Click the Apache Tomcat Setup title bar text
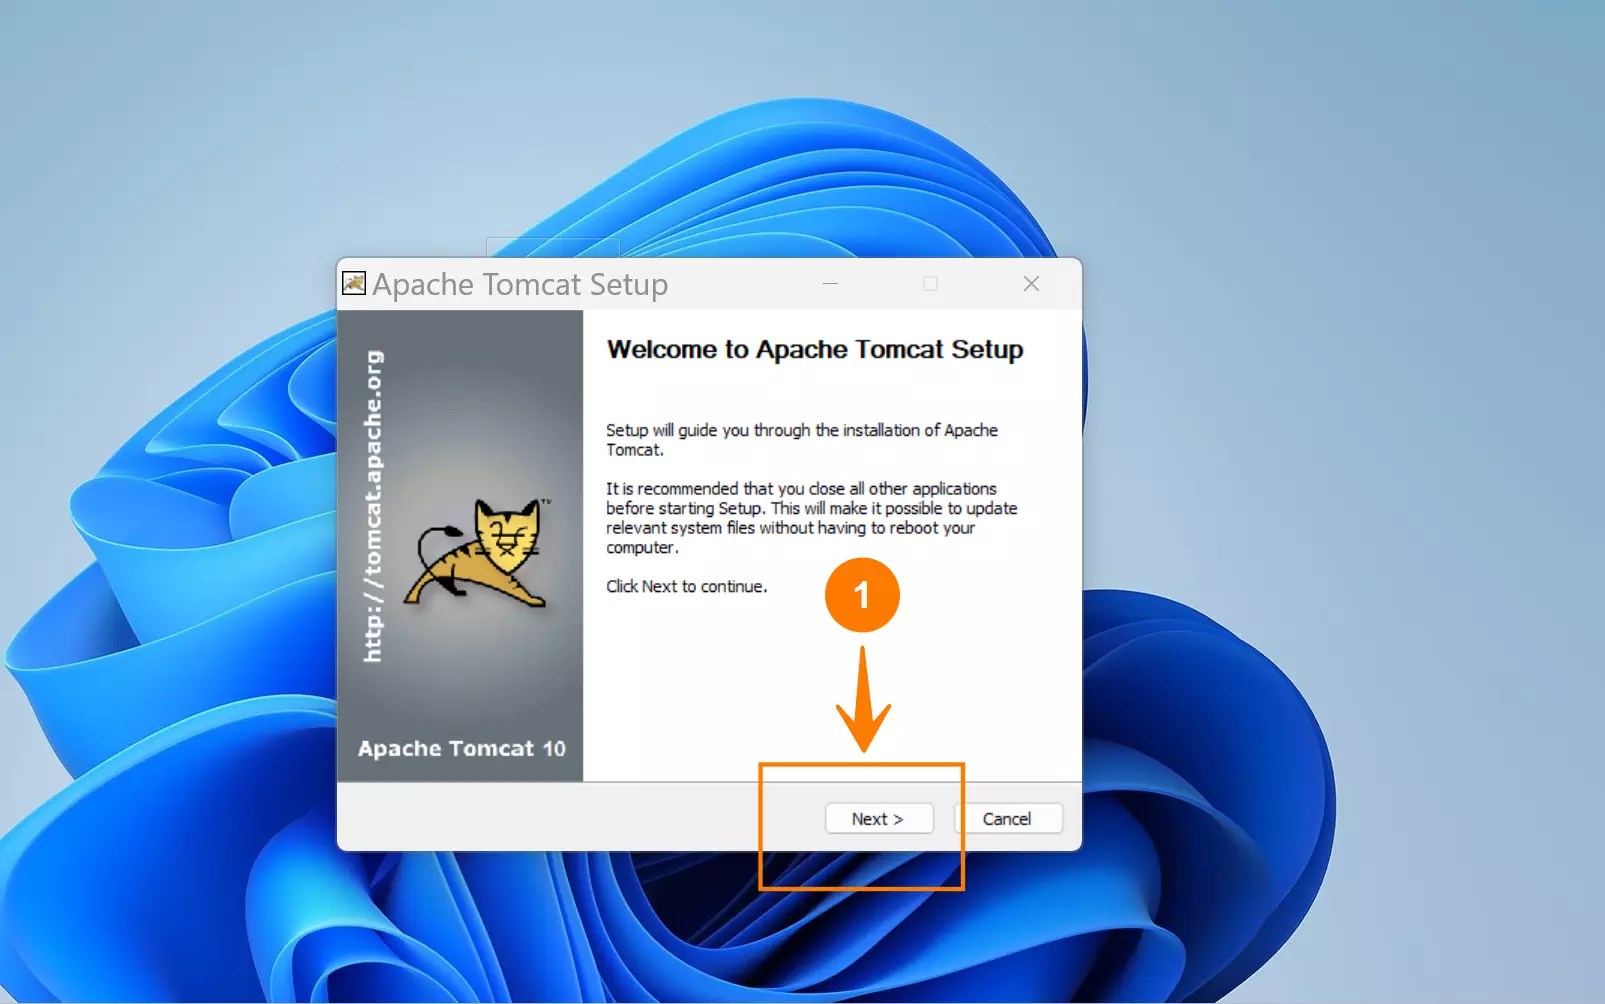Viewport: 1605px width, 1004px height. tap(520, 284)
